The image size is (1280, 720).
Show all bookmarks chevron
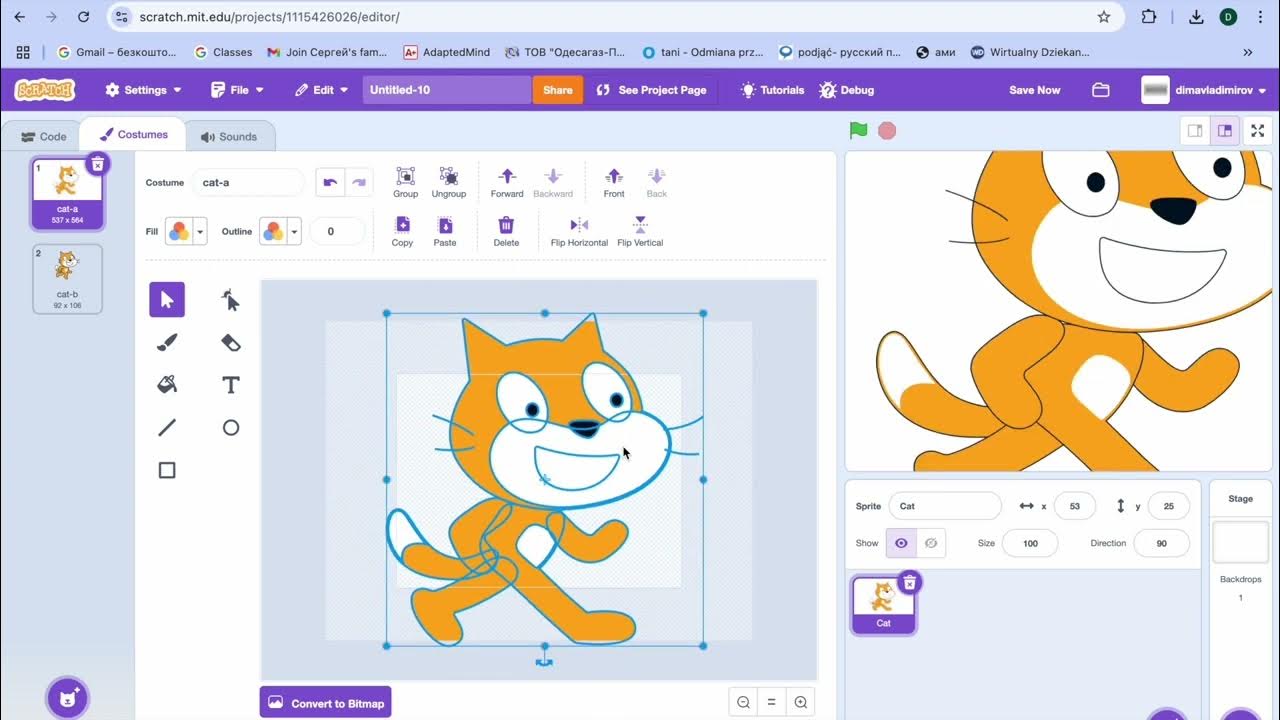coord(1248,52)
